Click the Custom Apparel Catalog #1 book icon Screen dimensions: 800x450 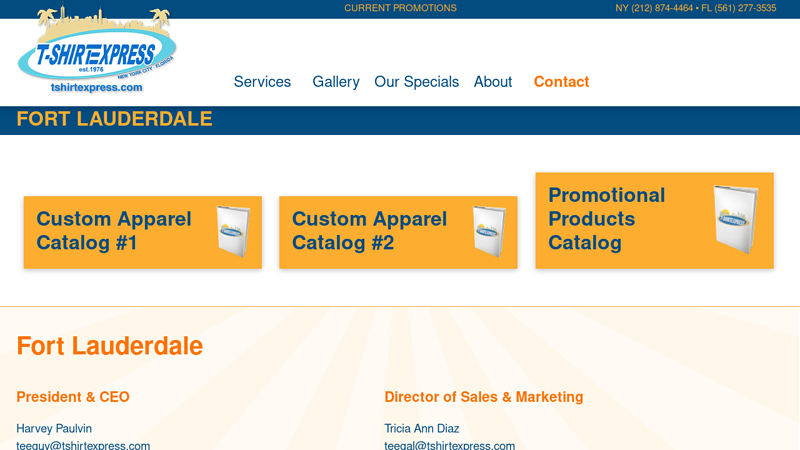click(232, 232)
